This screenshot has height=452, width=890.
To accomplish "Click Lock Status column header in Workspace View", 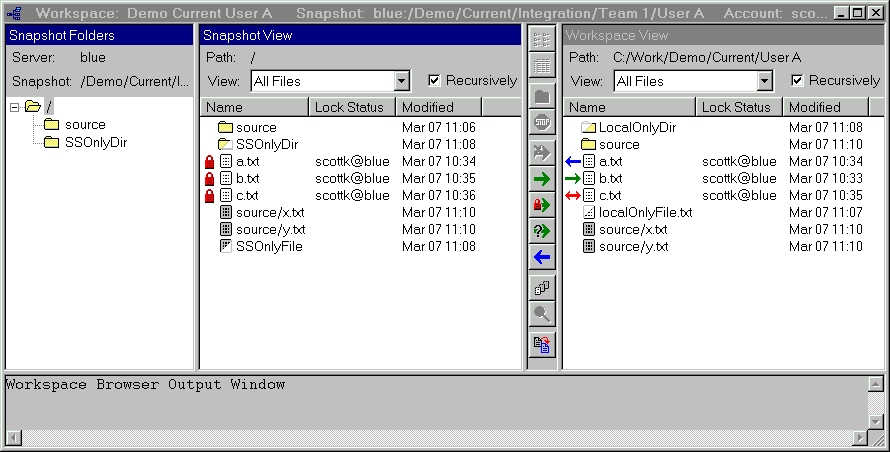I will 739,107.
